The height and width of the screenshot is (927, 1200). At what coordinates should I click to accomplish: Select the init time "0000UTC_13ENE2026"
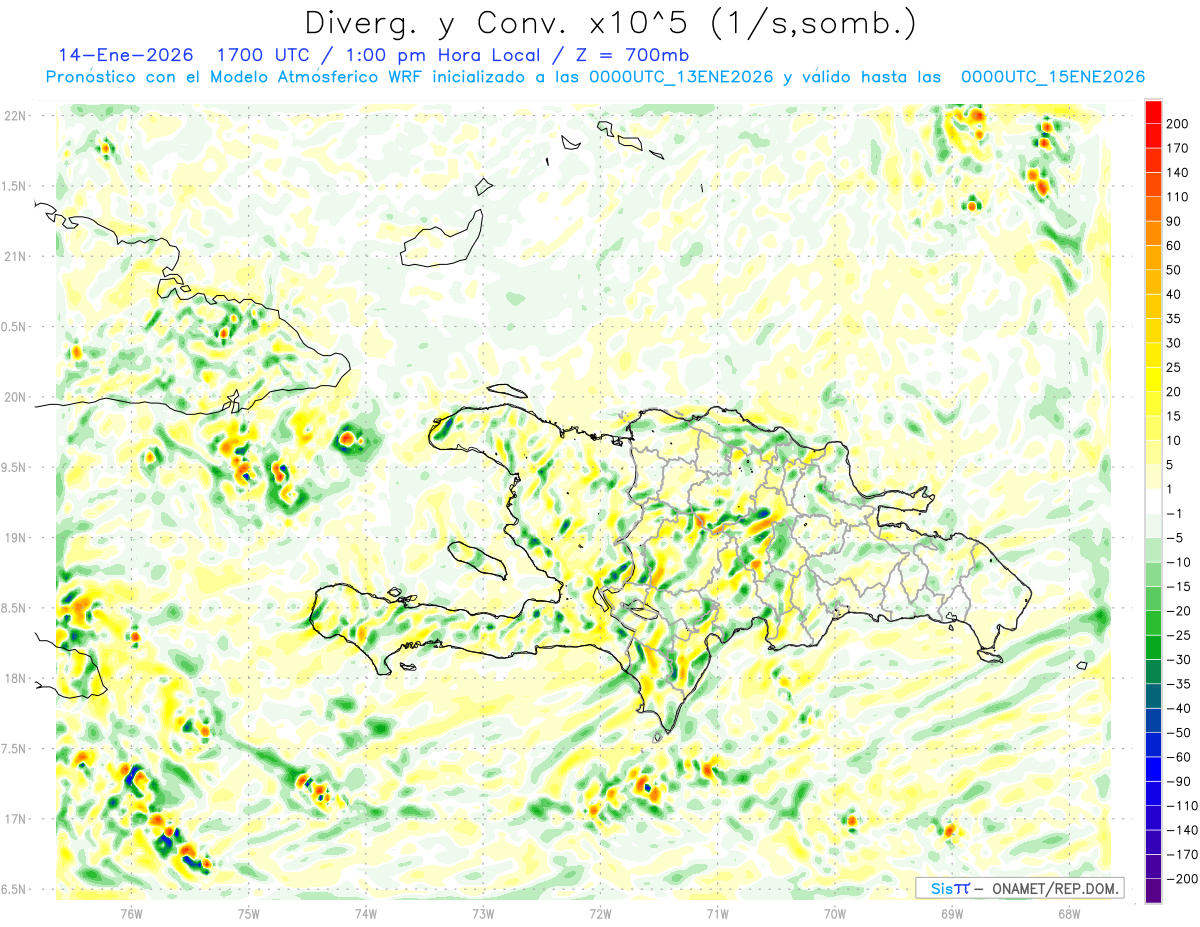(x=680, y=77)
